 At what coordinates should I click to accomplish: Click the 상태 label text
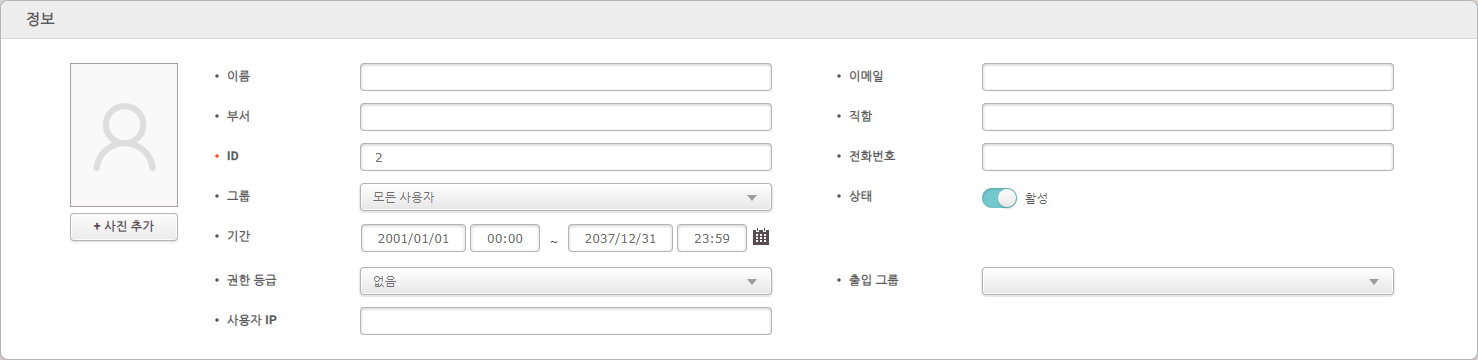tap(861, 196)
